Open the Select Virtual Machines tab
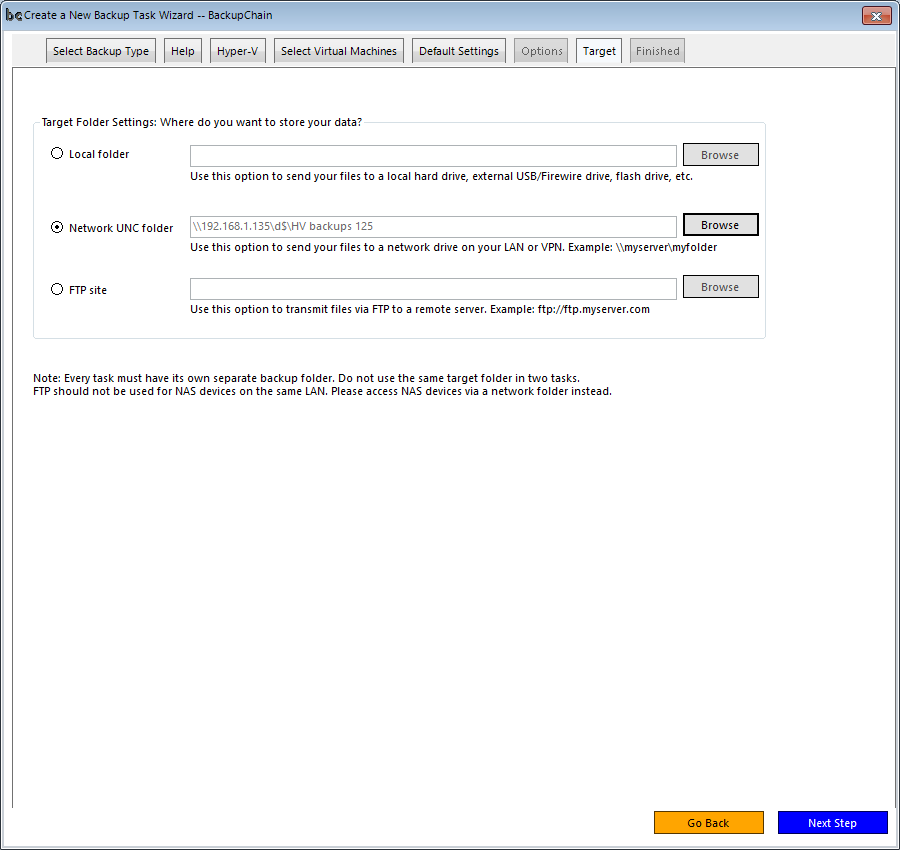The image size is (900, 850). point(338,50)
